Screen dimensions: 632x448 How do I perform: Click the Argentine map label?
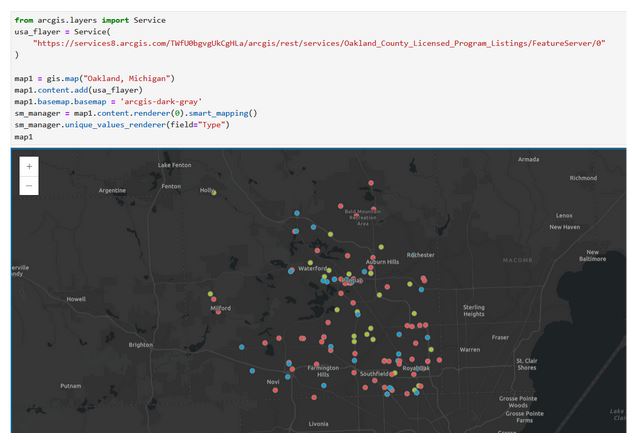112,190
